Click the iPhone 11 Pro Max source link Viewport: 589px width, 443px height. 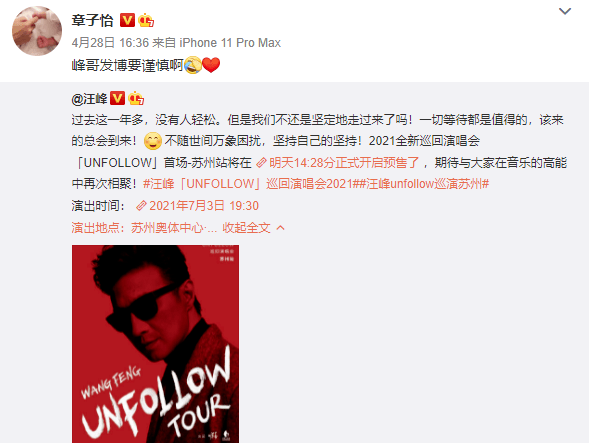click(230, 43)
